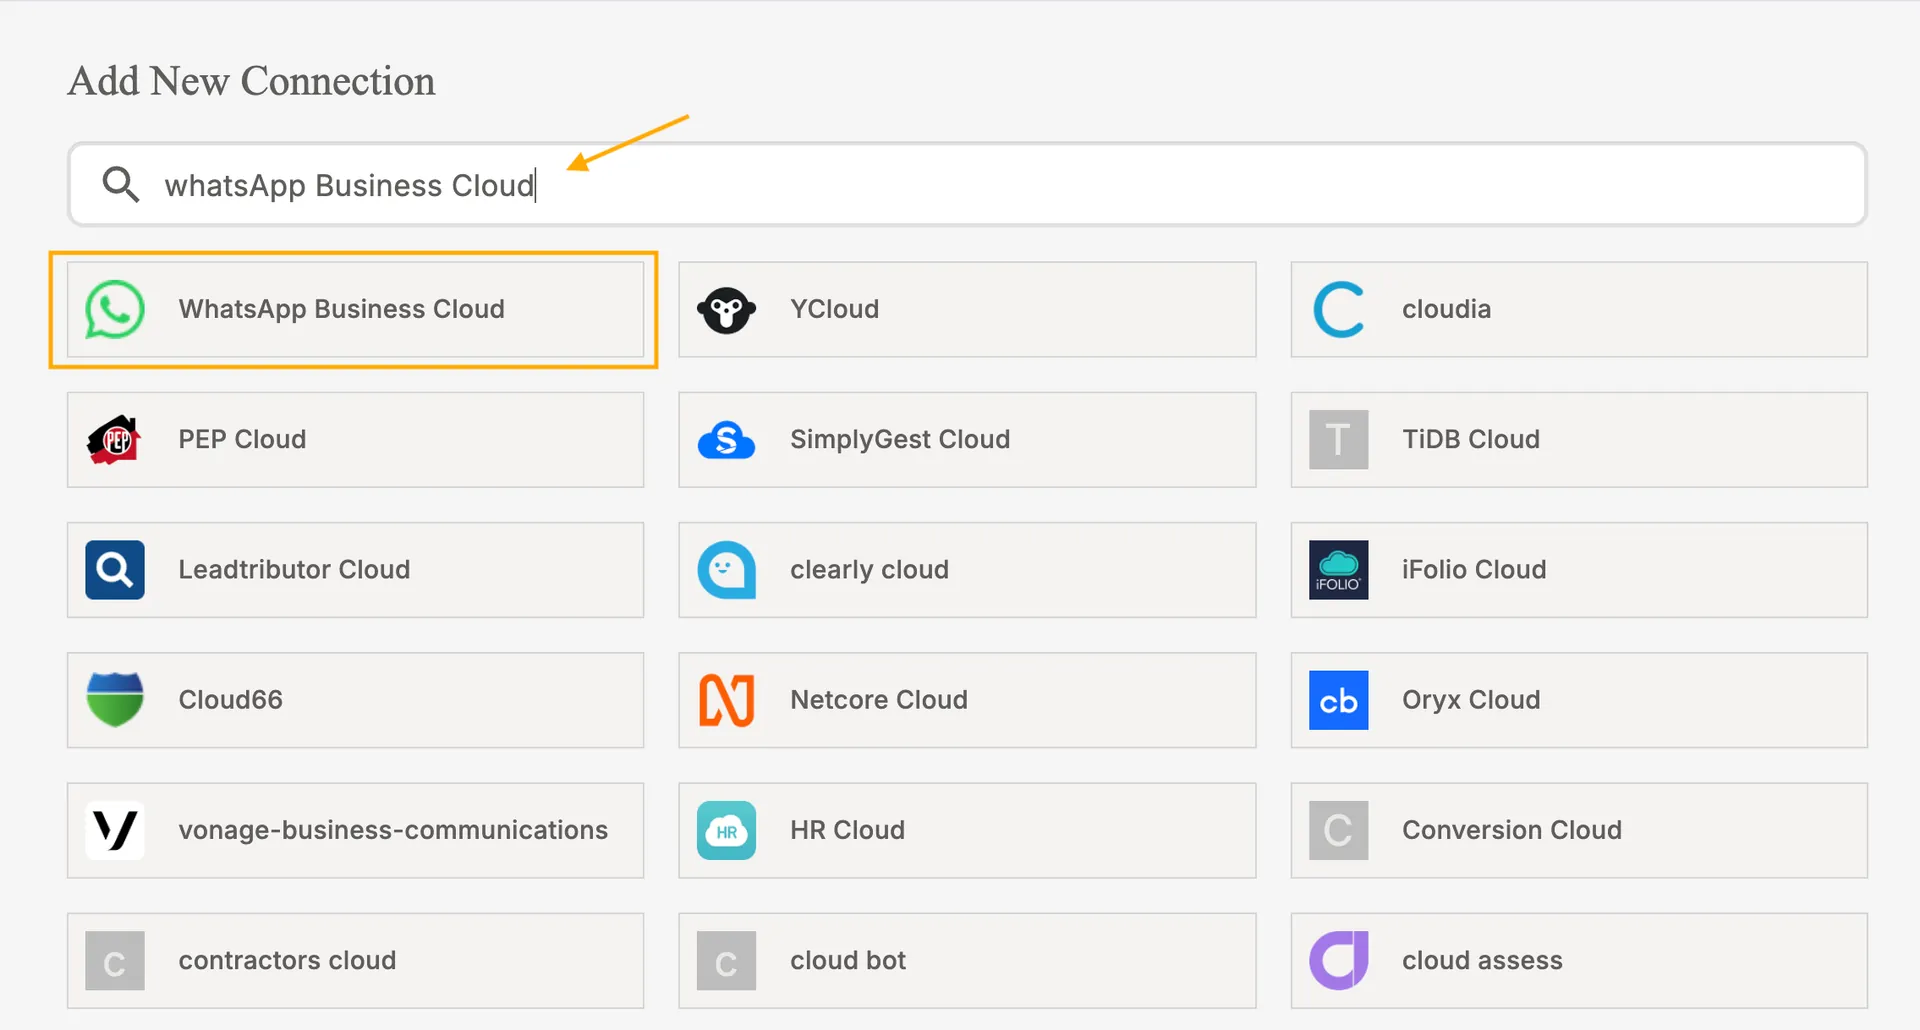Click the Cloud66 shield icon
Screen dimensions: 1920x1030
(x=114, y=700)
